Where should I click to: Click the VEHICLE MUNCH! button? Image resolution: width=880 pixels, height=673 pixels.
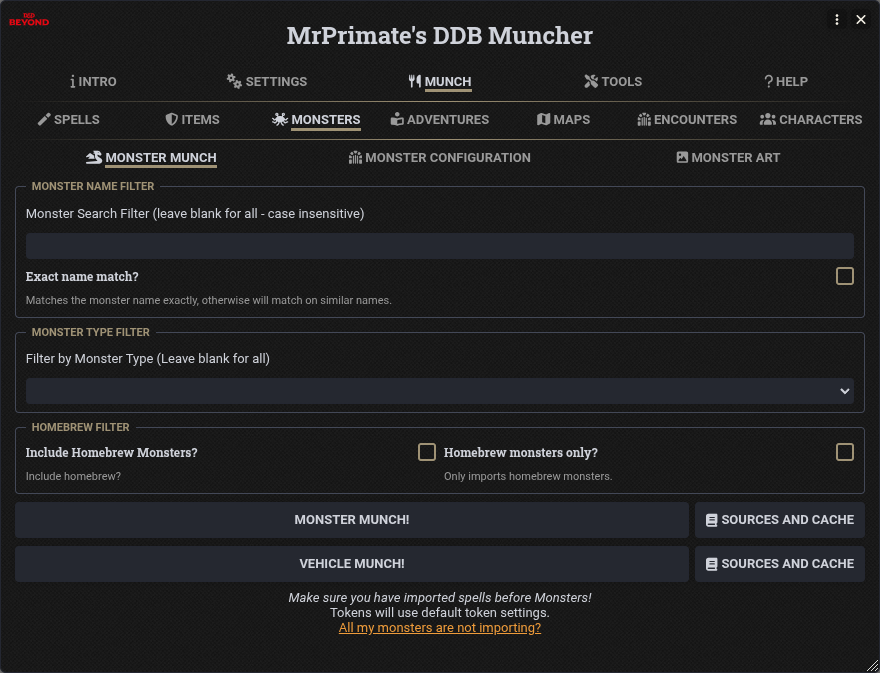(x=352, y=564)
